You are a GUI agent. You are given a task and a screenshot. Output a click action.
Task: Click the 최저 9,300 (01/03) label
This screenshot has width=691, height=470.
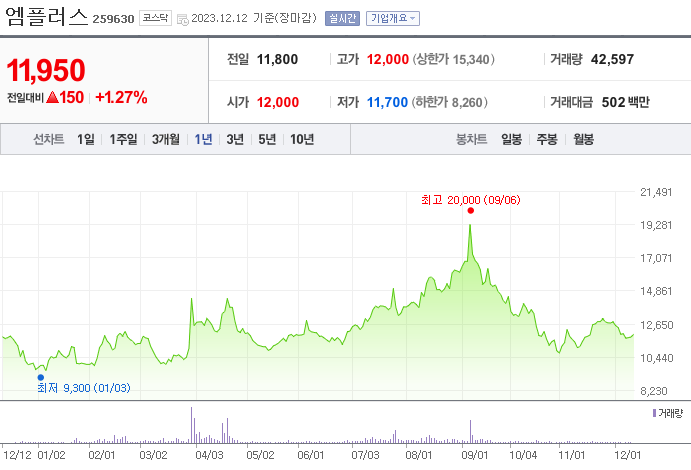pyautogui.click(x=84, y=388)
